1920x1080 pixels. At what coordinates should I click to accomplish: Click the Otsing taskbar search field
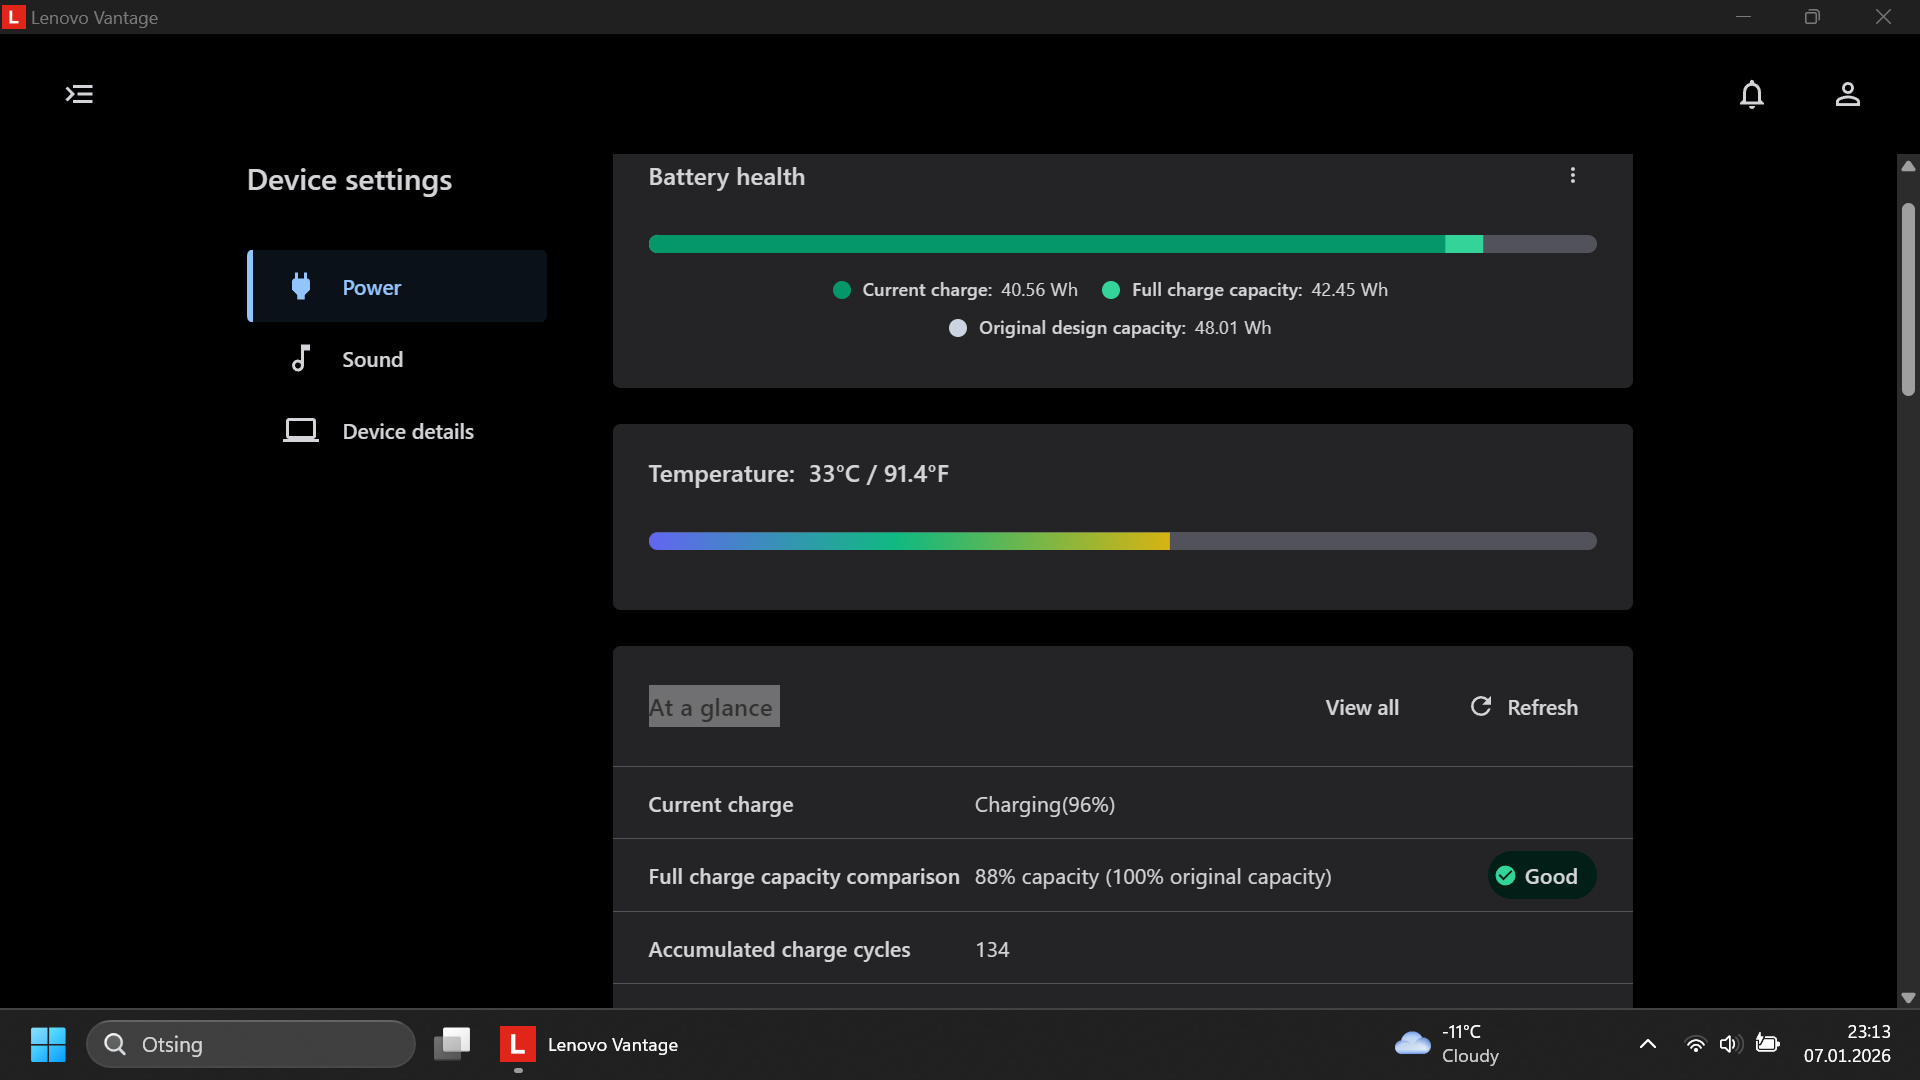[251, 1044]
